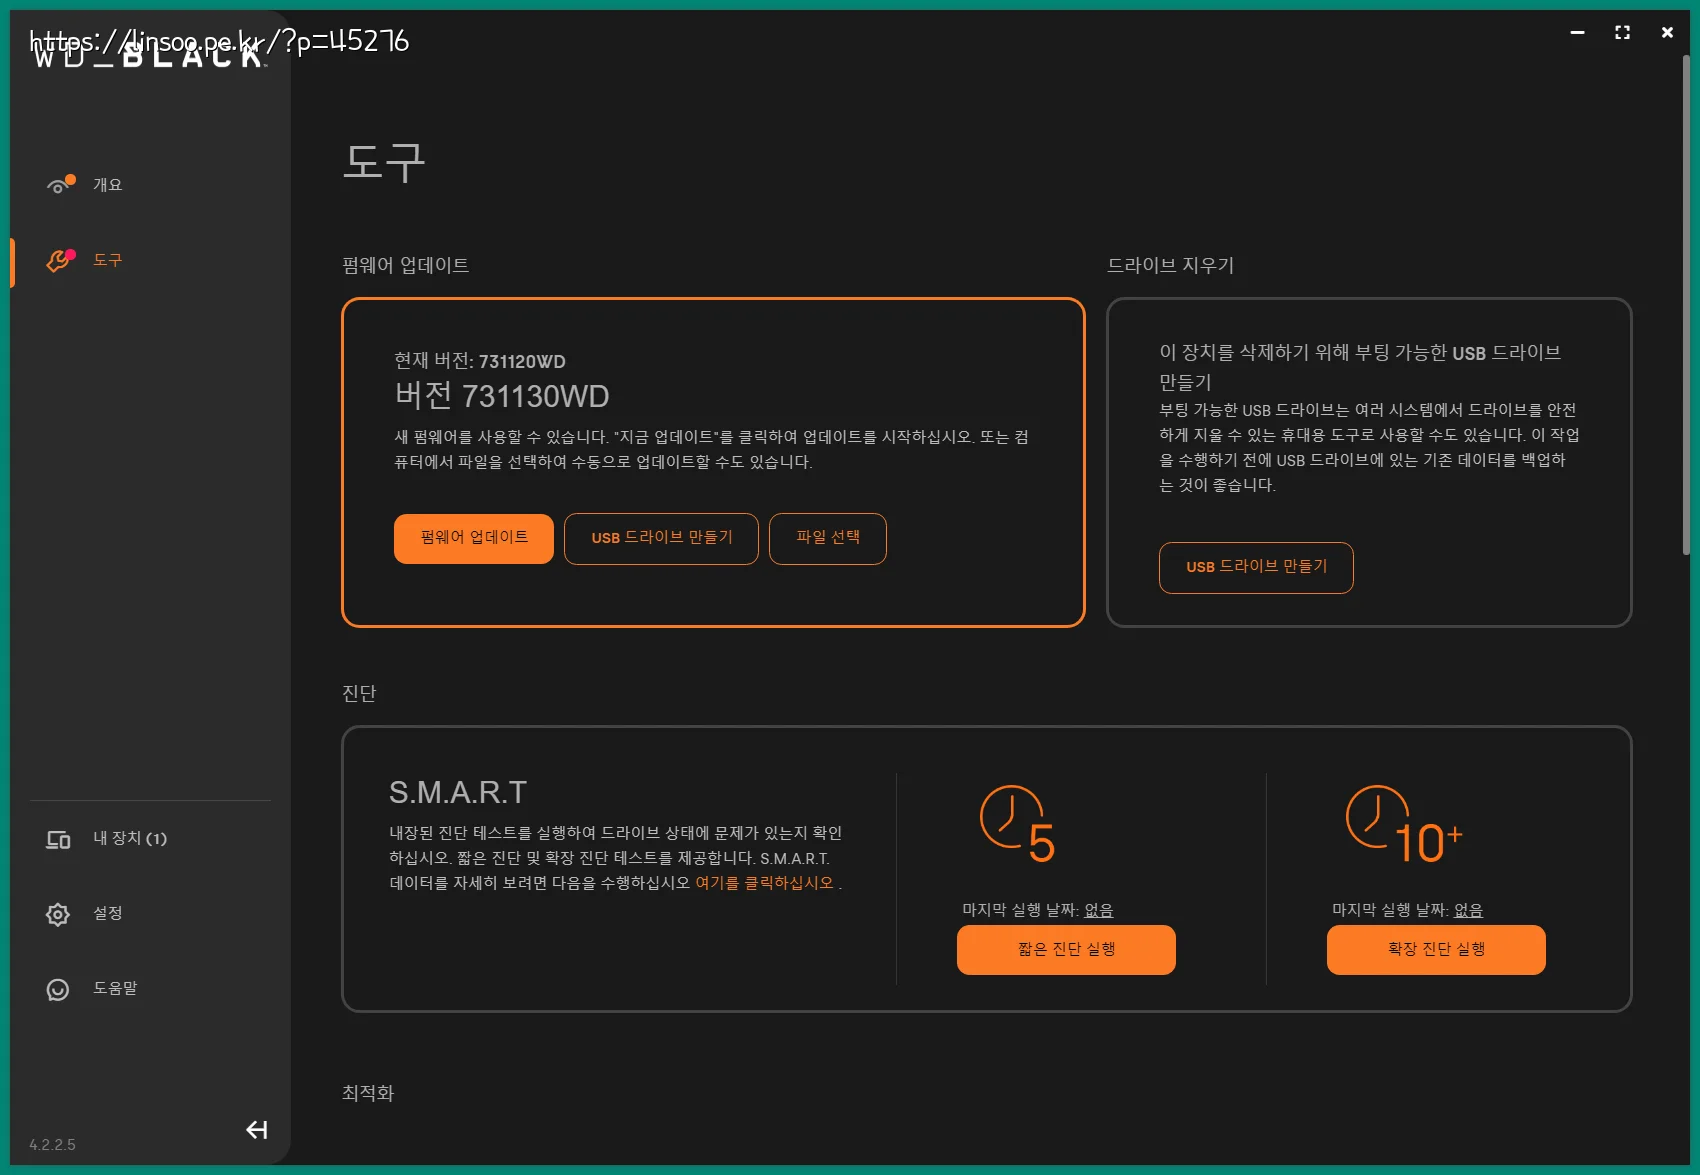Viewport: 1700px width, 1175px height.
Task: Click the vertical scrollbar thumb
Action: [1686, 305]
